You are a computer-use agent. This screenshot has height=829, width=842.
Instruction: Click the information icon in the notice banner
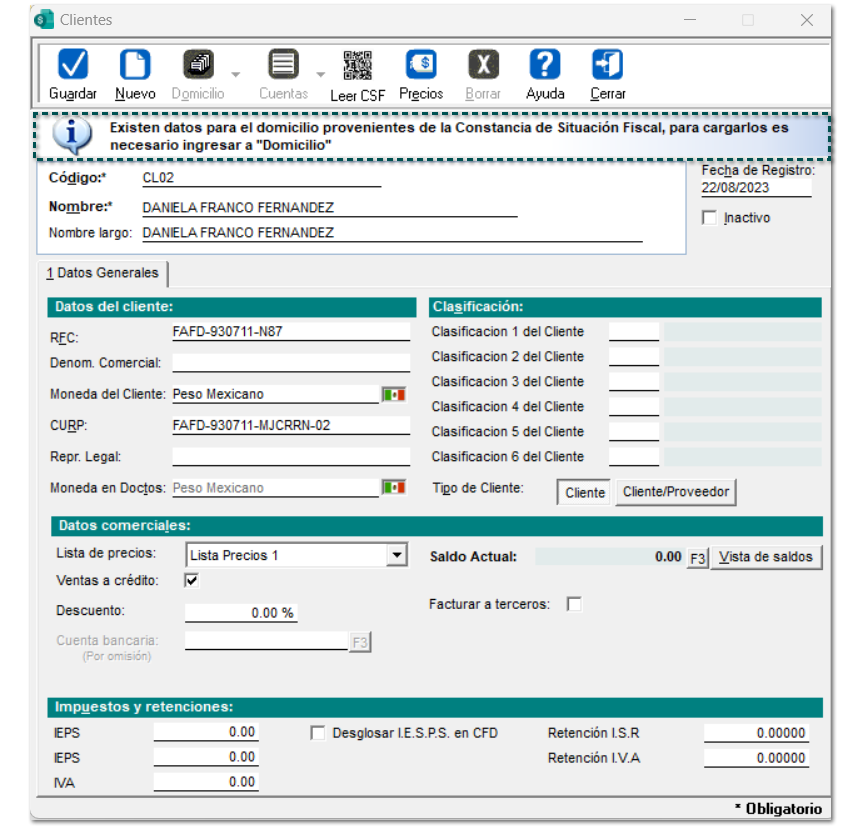click(x=72, y=135)
